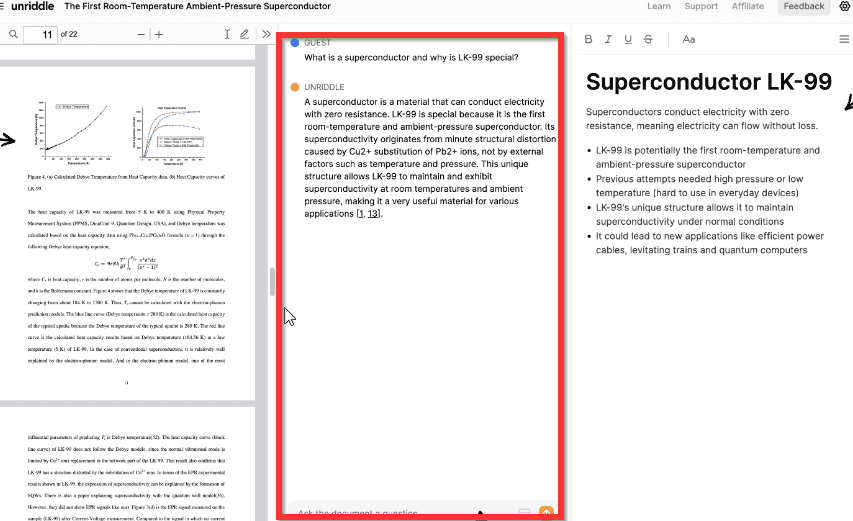The width and height of the screenshot is (853, 521).
Task: Open the notes hamburger menu
Action: coord(844,39)
